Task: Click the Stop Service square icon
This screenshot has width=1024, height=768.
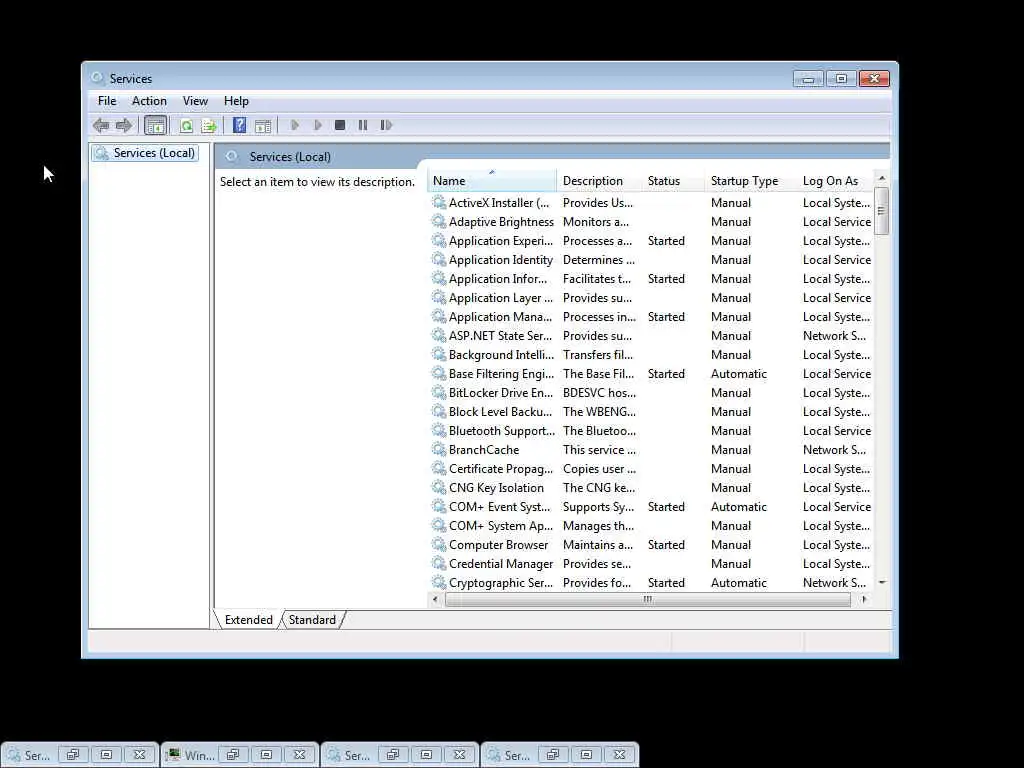Action: point(340,125)
